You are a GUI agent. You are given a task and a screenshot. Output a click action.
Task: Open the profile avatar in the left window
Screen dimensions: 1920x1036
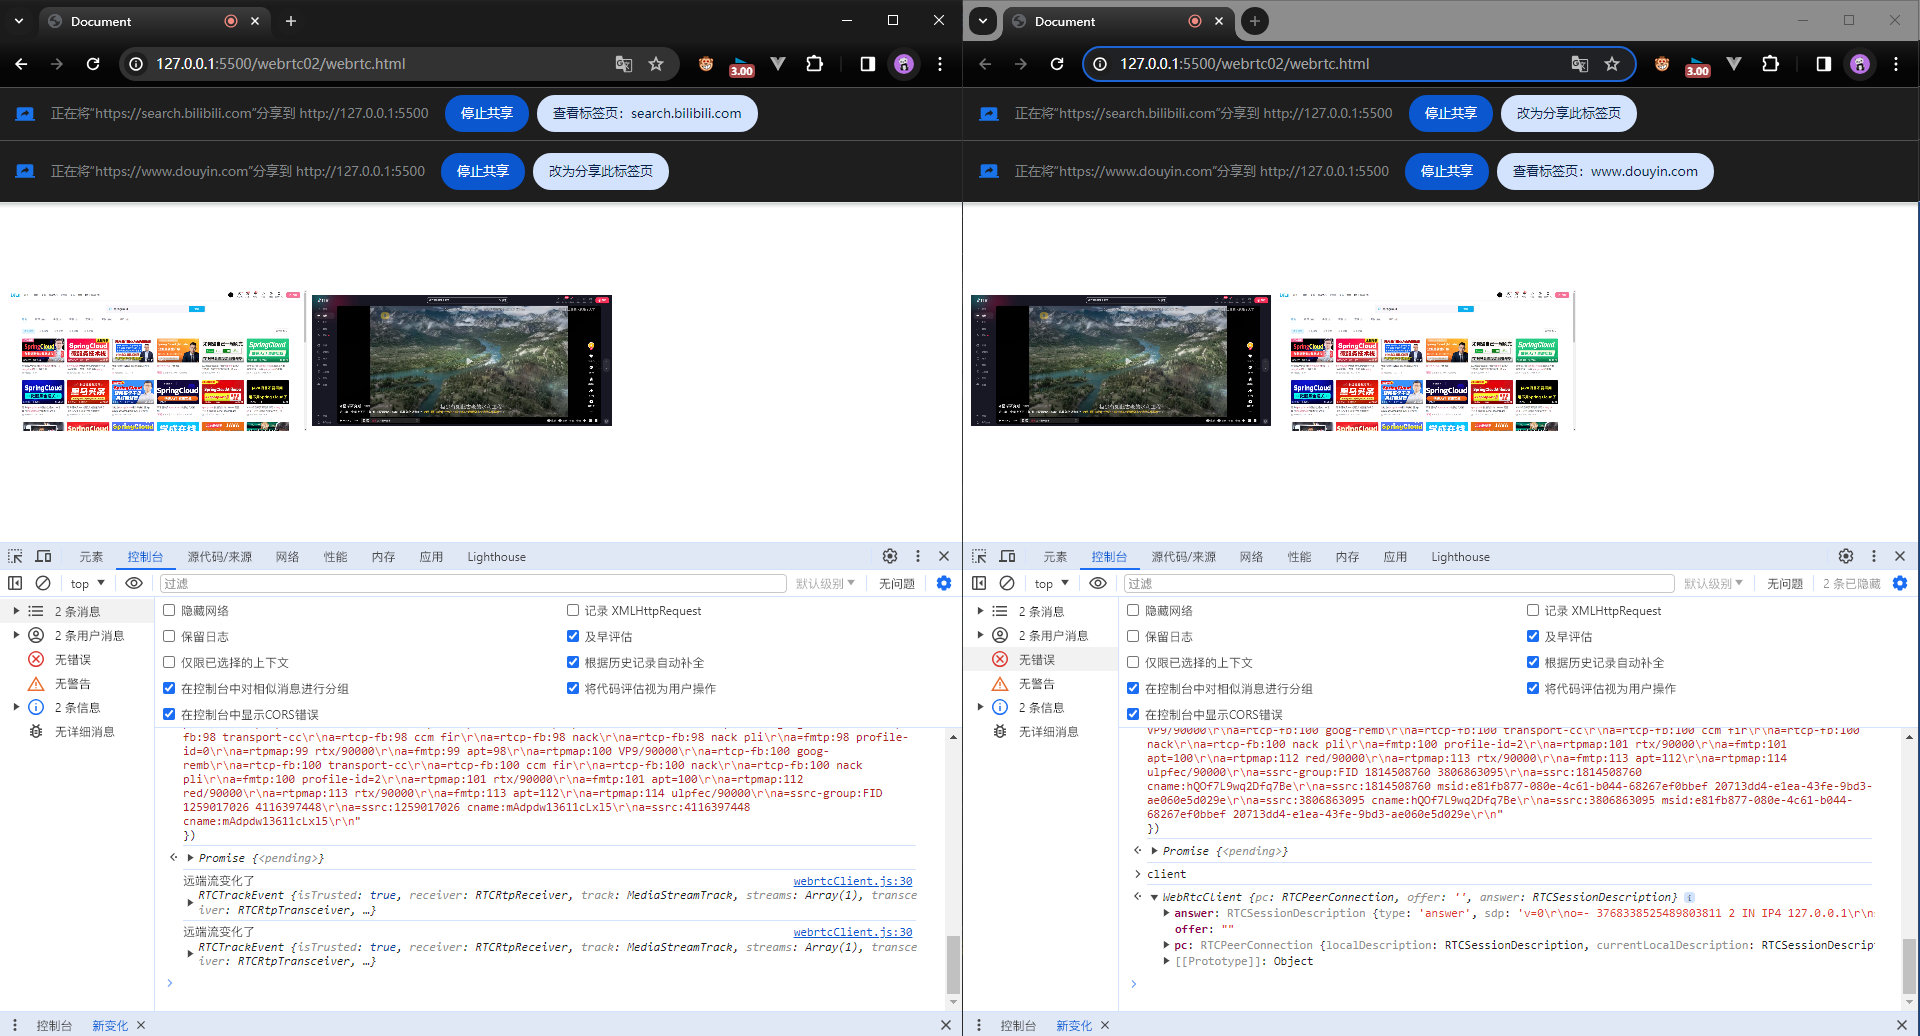point(904,64)
